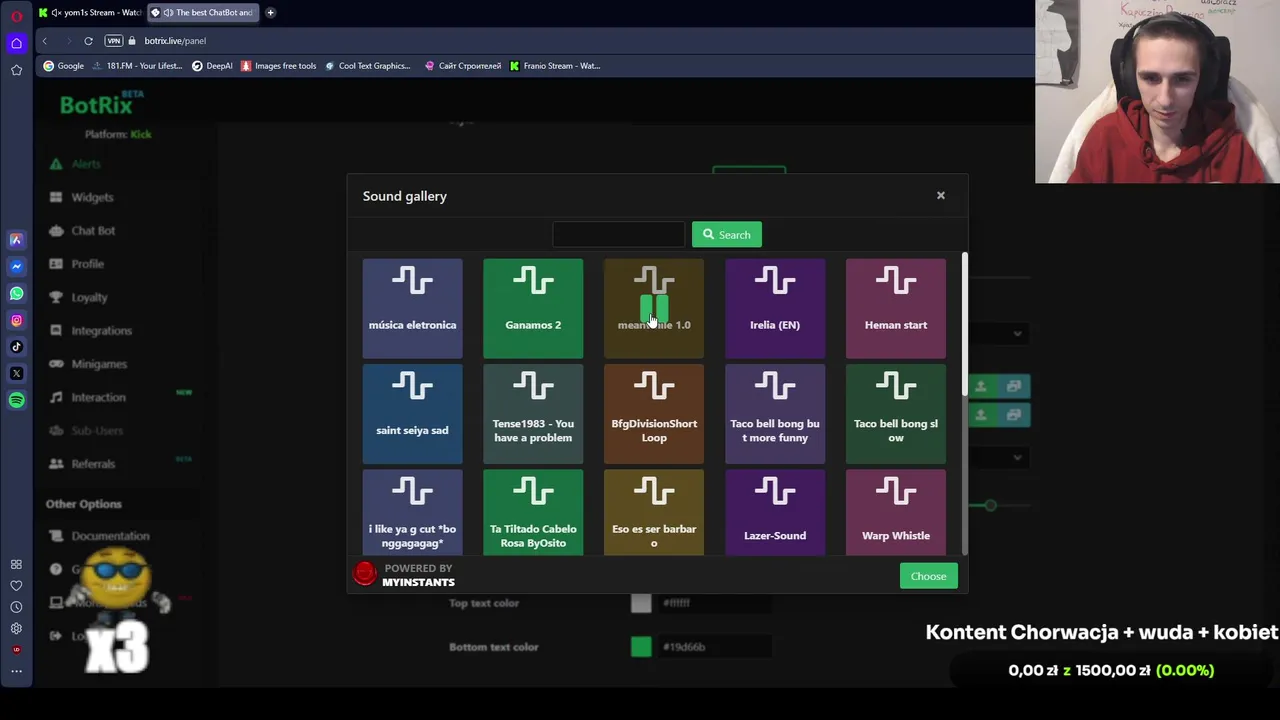The width and height of the screenshot is (1280, 720).
Task: Open Opera menu logo icon
Action: [x=16, y=16]
